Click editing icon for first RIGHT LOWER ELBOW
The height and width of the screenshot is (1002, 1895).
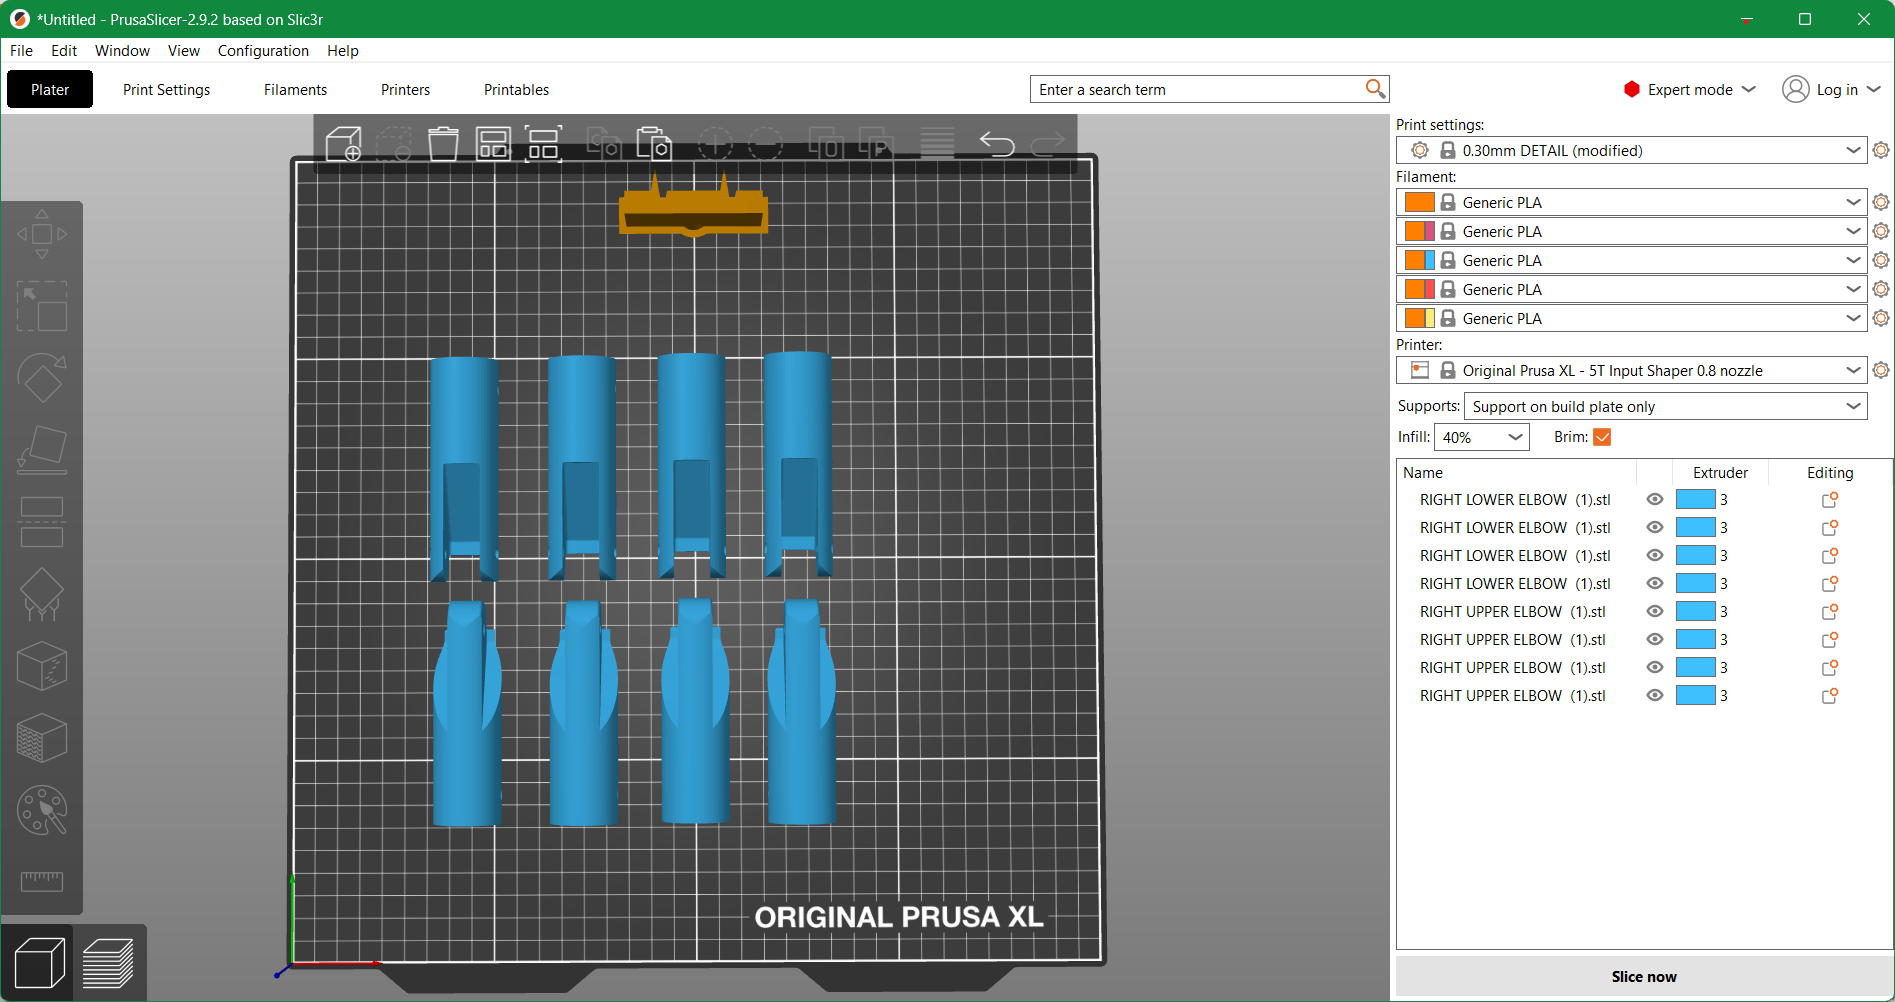(1830, 500)
